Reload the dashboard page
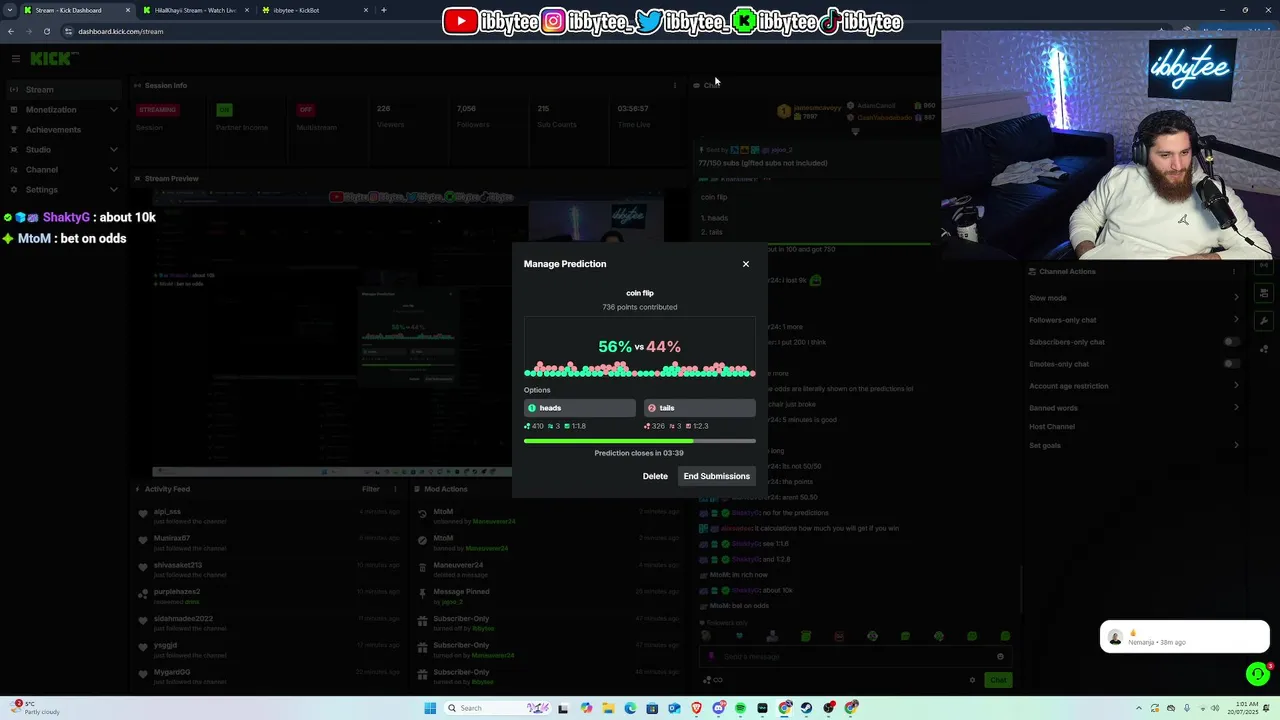 click(x=46, y=31)
